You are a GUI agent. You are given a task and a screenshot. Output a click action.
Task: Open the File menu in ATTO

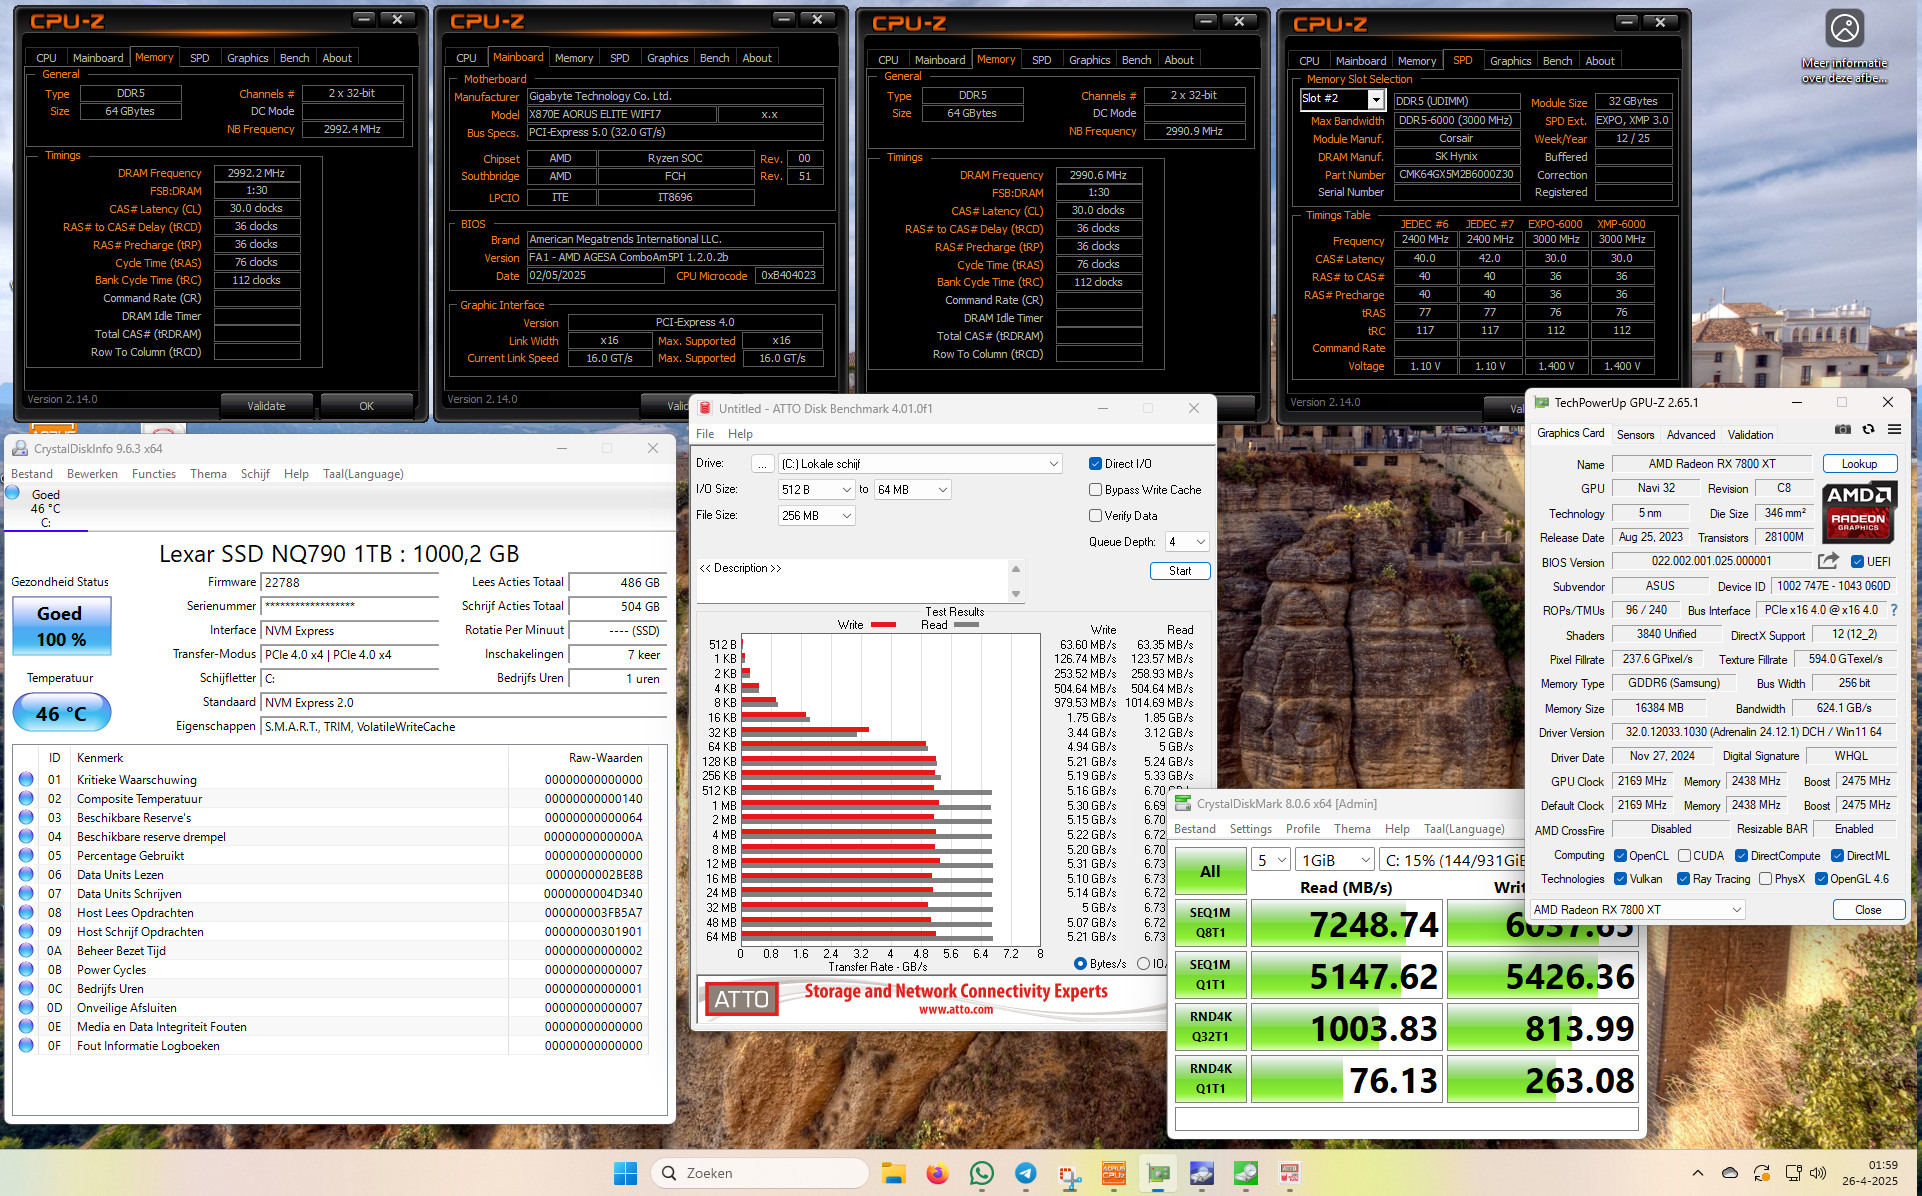pyautogui.click(x=705, y=433)
